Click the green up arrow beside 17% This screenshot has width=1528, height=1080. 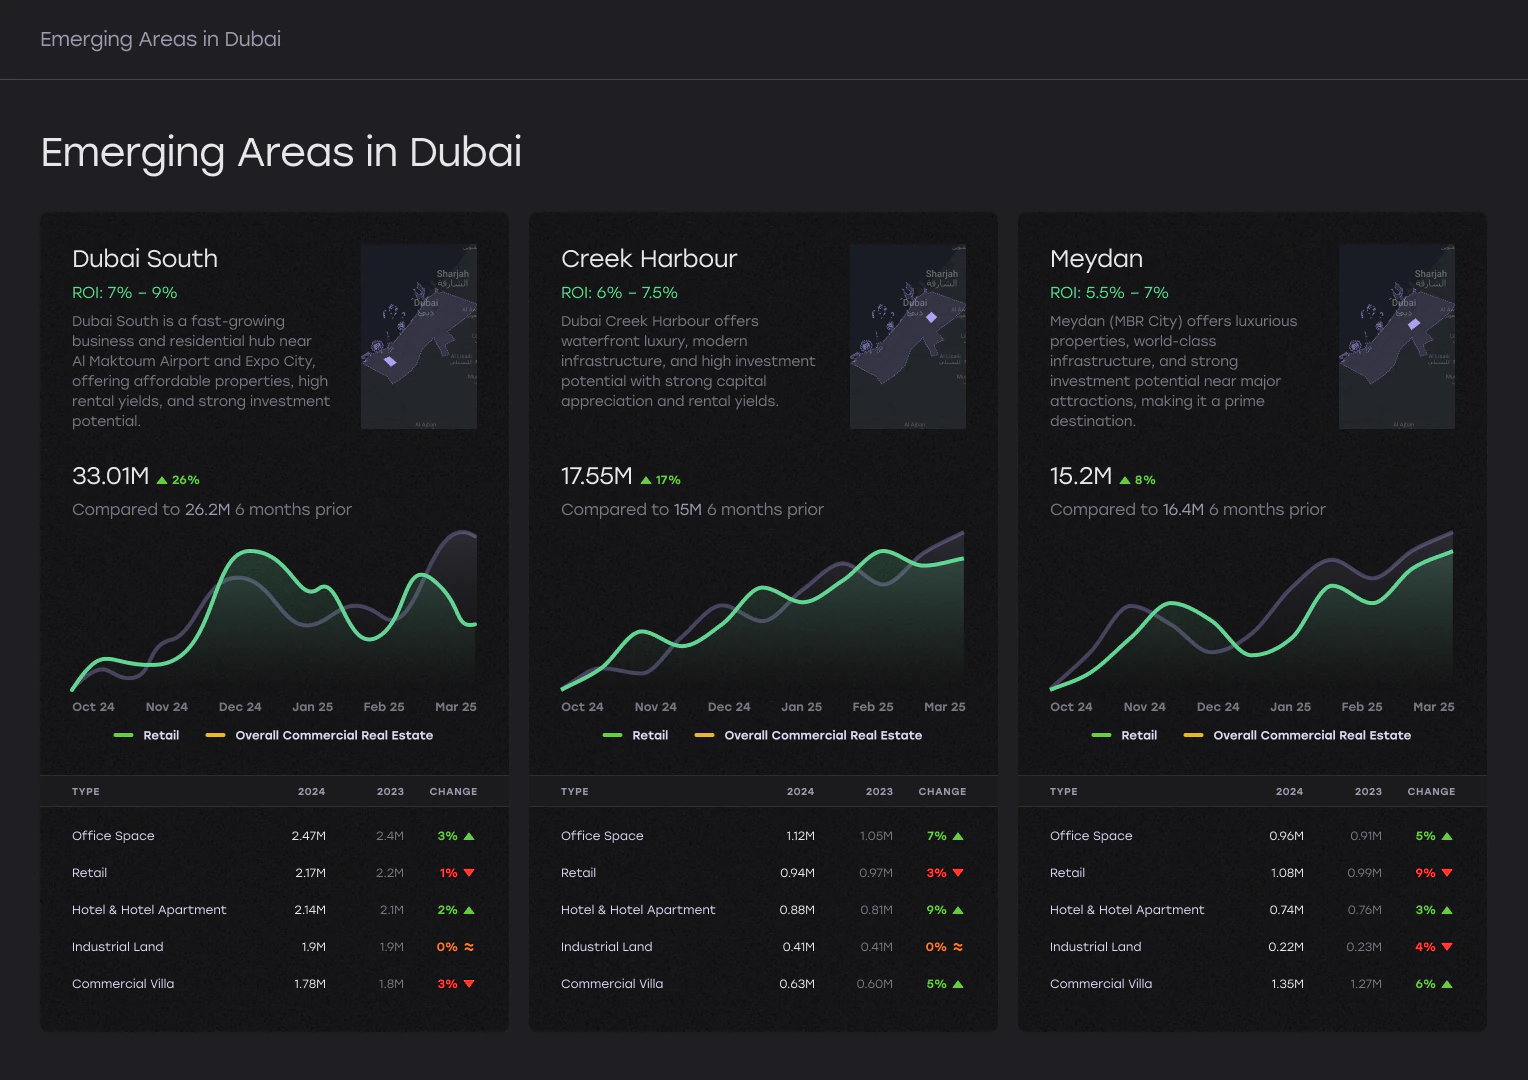point(646,480)
